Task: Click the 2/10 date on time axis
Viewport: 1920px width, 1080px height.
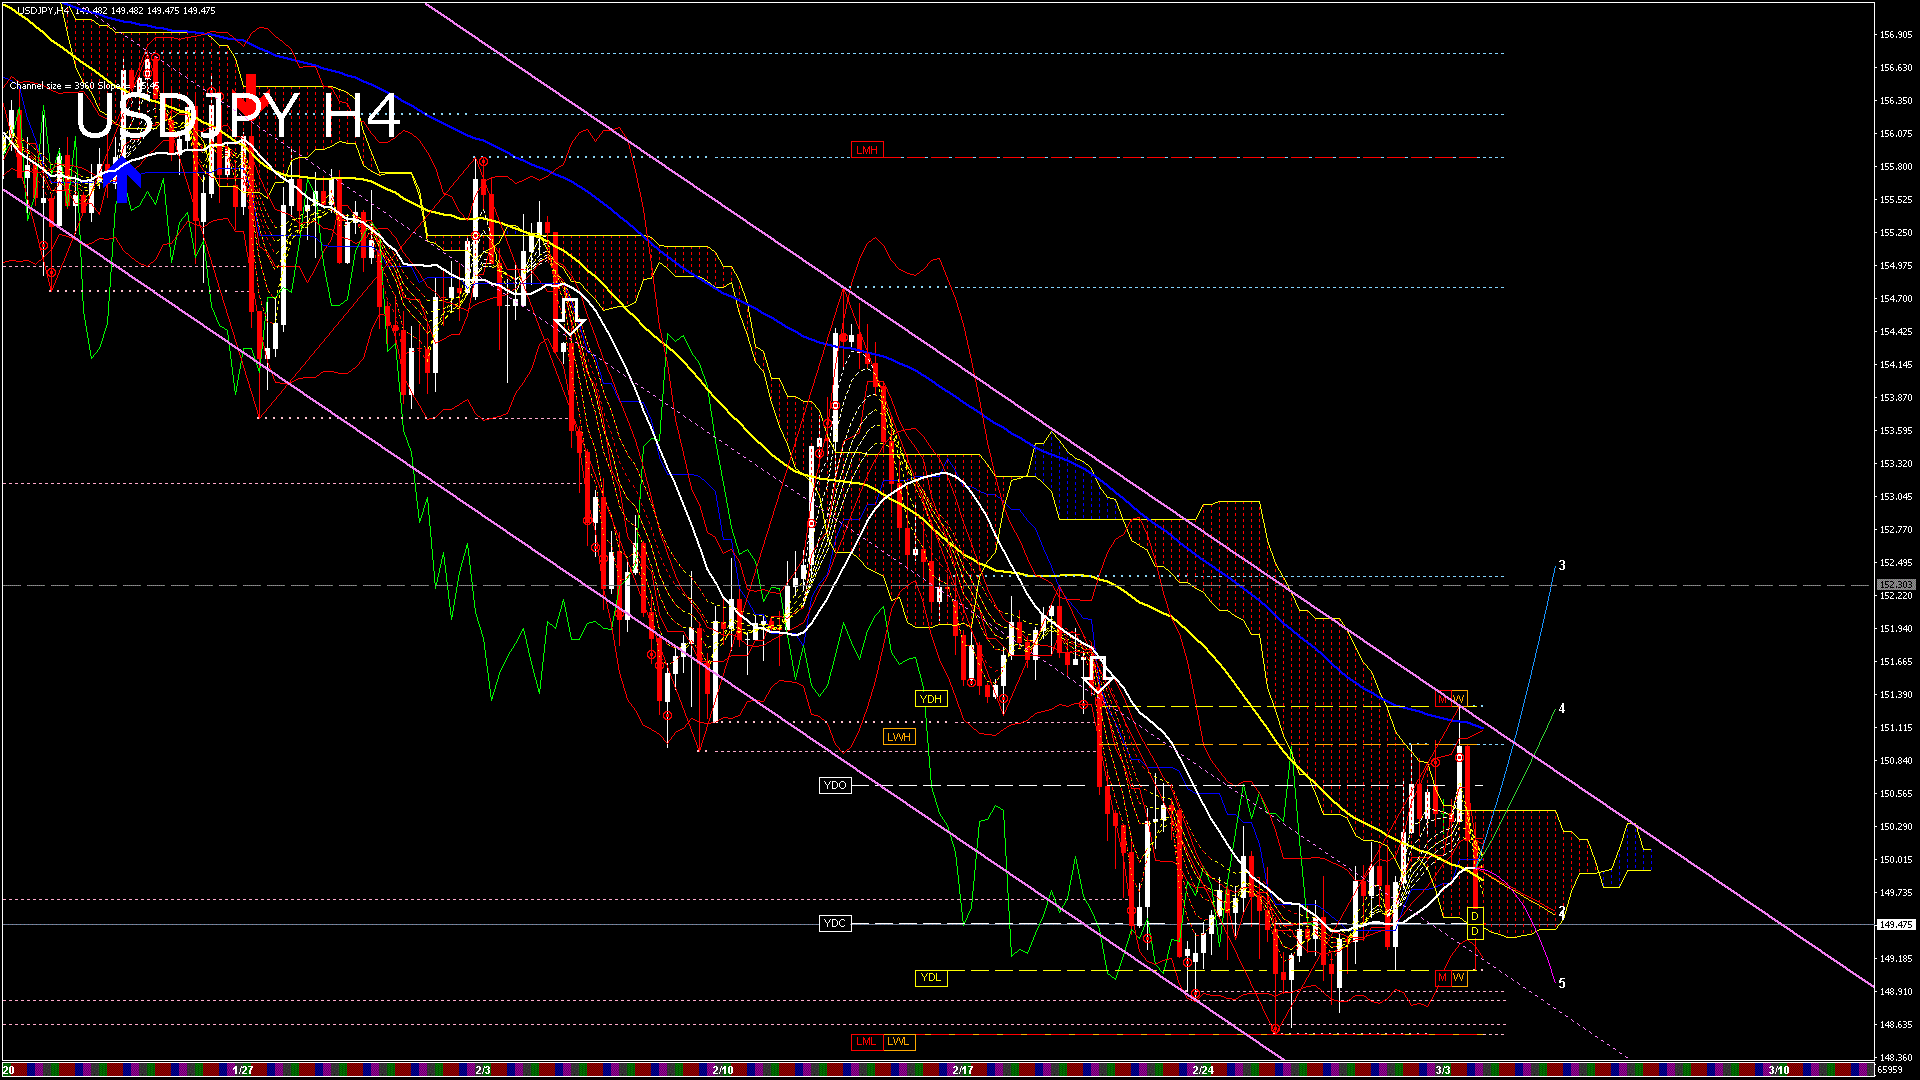Action: click(x=723, y=1070)
